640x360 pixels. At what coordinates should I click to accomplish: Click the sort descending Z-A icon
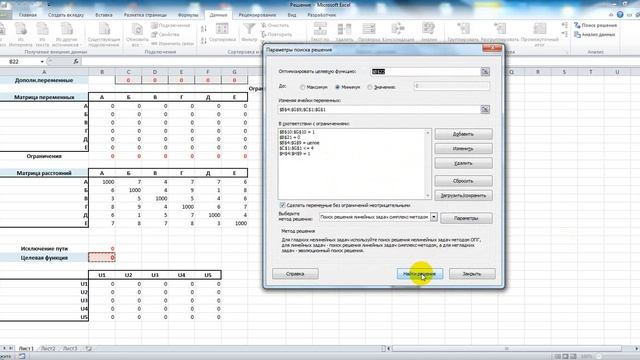(204, 40)
